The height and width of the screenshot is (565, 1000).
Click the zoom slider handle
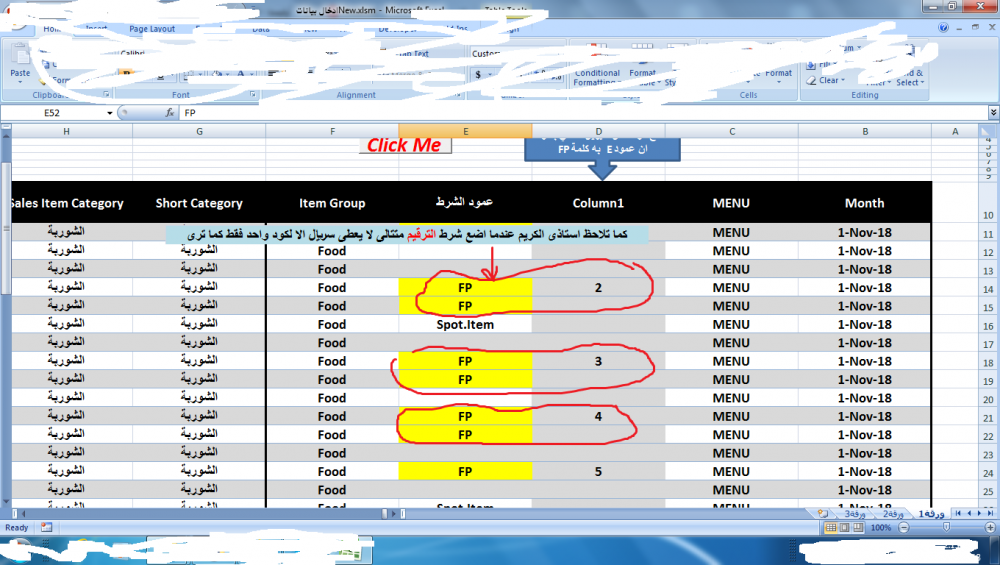coord(946,527)
